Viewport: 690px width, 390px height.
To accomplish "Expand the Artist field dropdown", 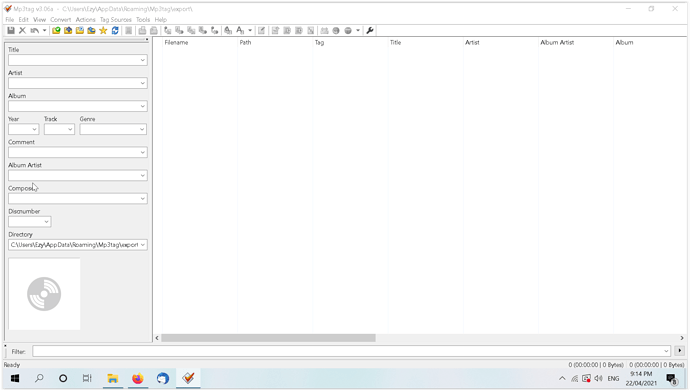I will pyautogui.click(x=143, y=83).
